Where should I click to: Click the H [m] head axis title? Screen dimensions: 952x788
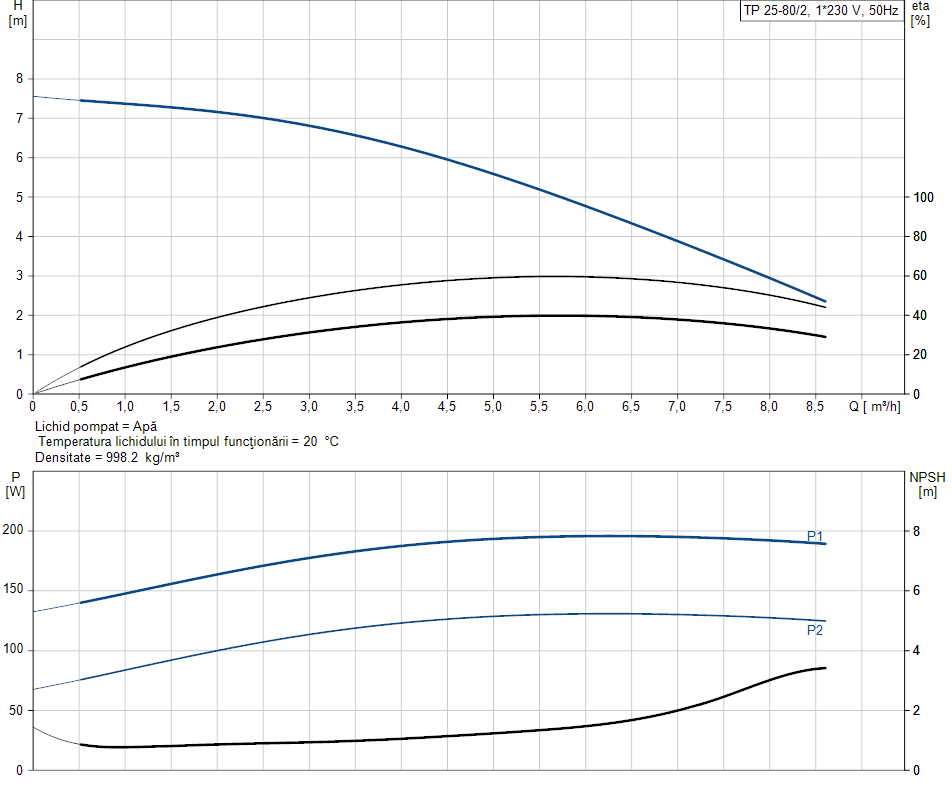[x=17, y=13]
